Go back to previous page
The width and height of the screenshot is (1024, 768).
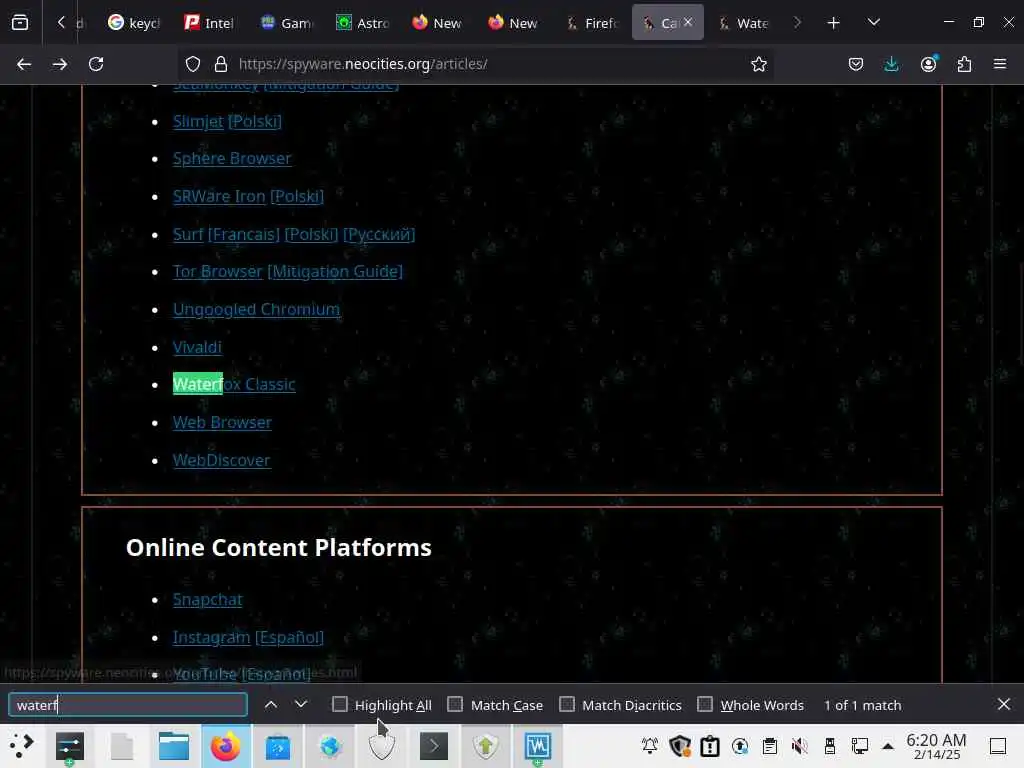(24, 64)
